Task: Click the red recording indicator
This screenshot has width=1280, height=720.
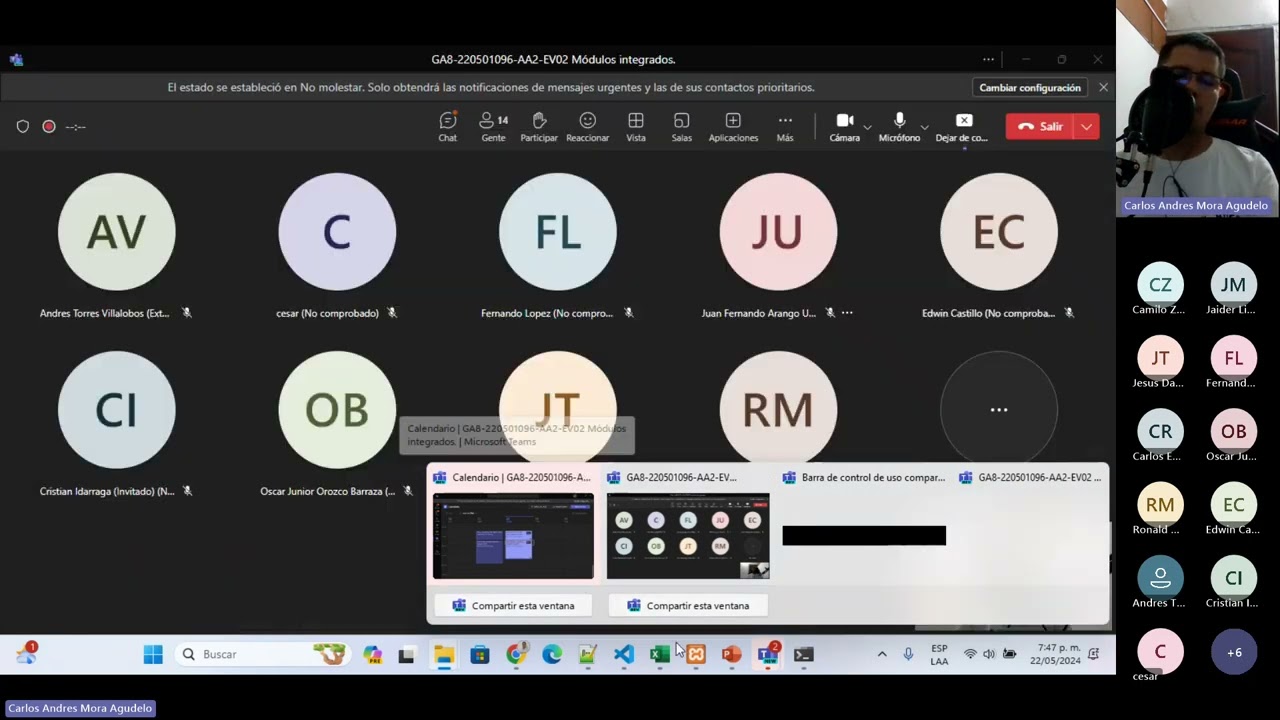Action: click(49, 127)
